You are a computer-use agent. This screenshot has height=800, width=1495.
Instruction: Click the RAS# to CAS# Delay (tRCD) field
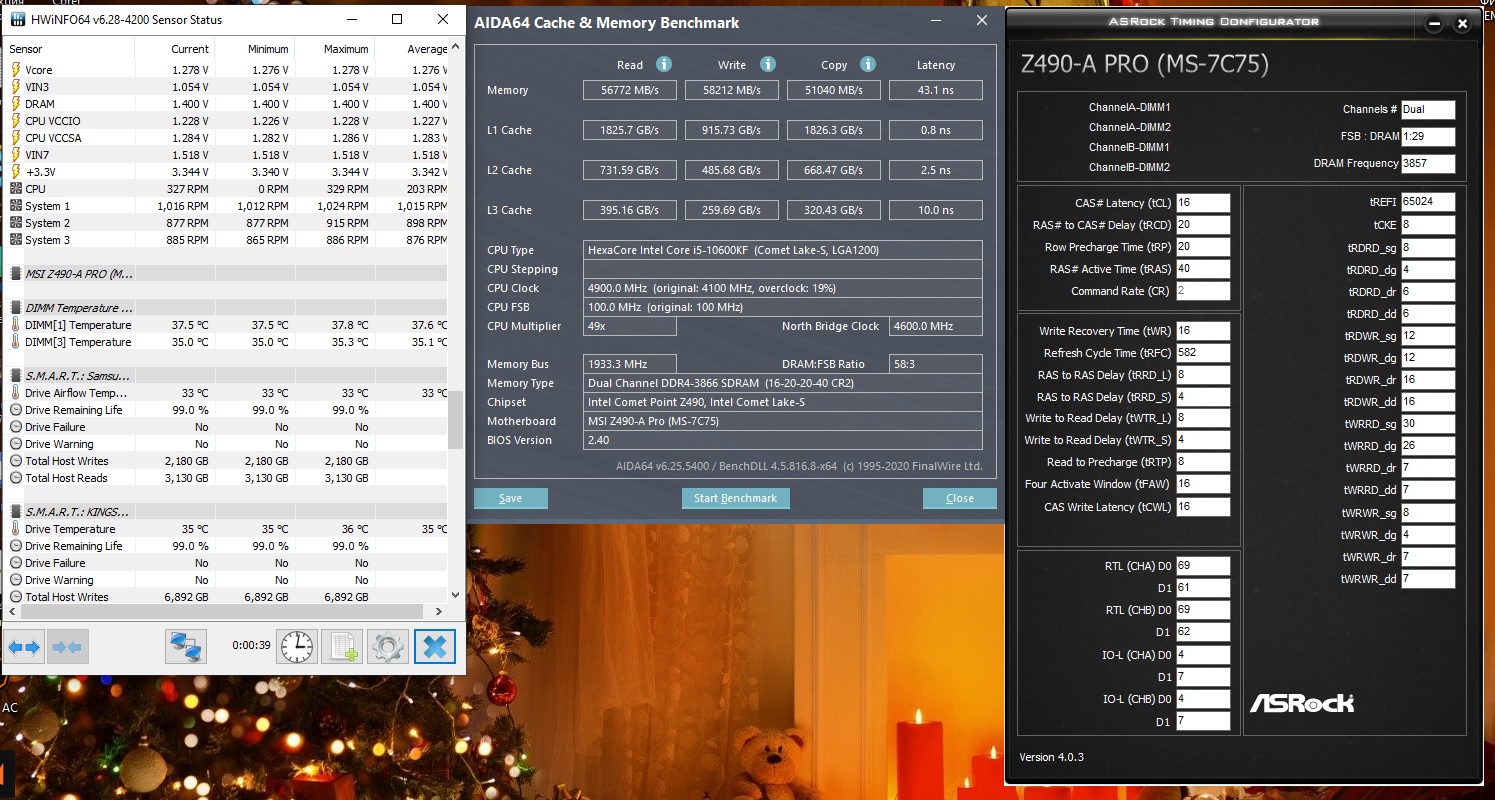[1203, 224]
